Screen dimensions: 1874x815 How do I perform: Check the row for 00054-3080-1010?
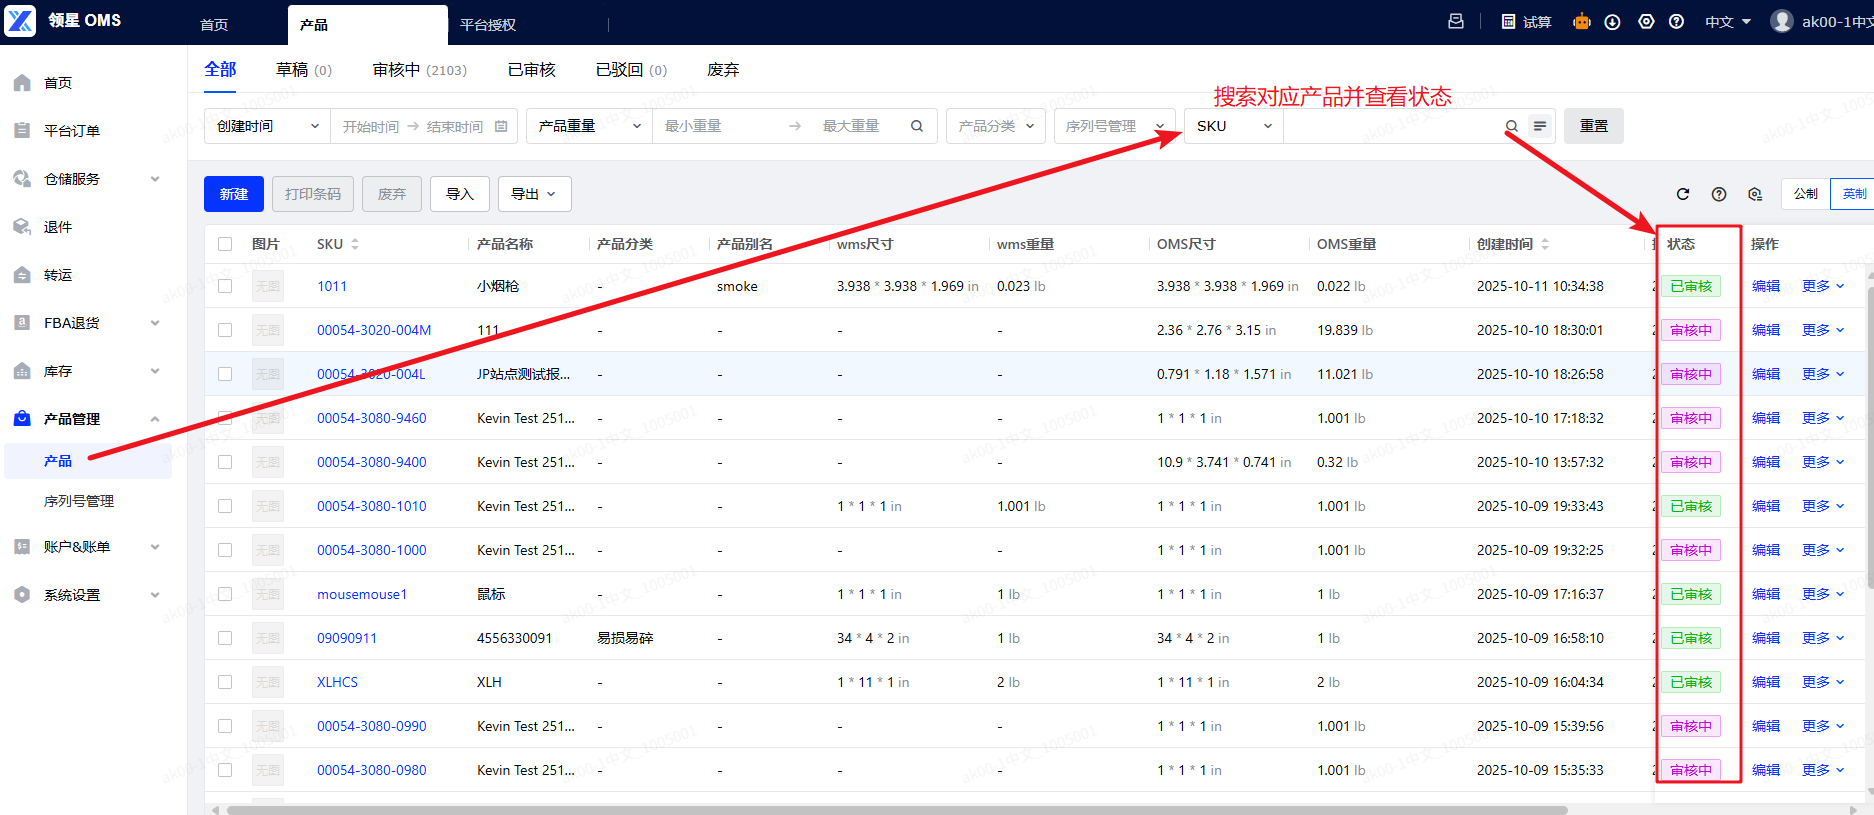(225, 506)
